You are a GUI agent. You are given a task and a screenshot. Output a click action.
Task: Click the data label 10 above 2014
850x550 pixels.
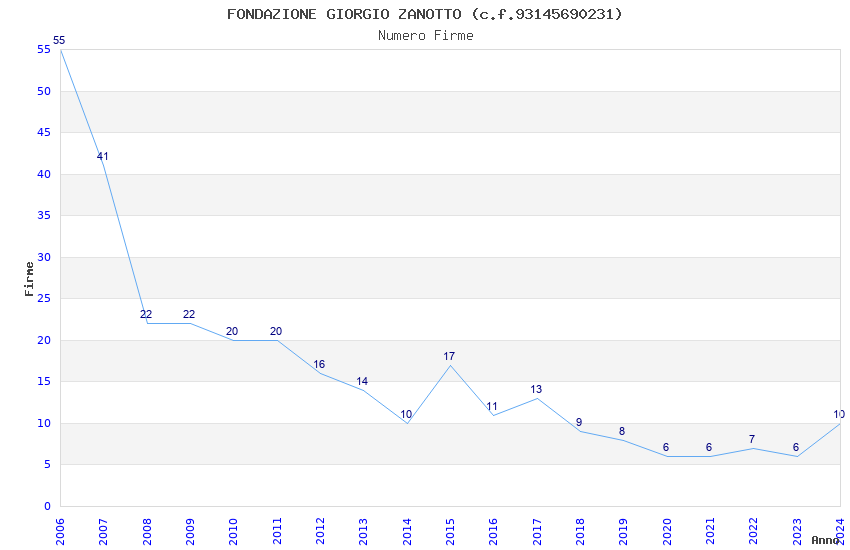tap(406, 414)
